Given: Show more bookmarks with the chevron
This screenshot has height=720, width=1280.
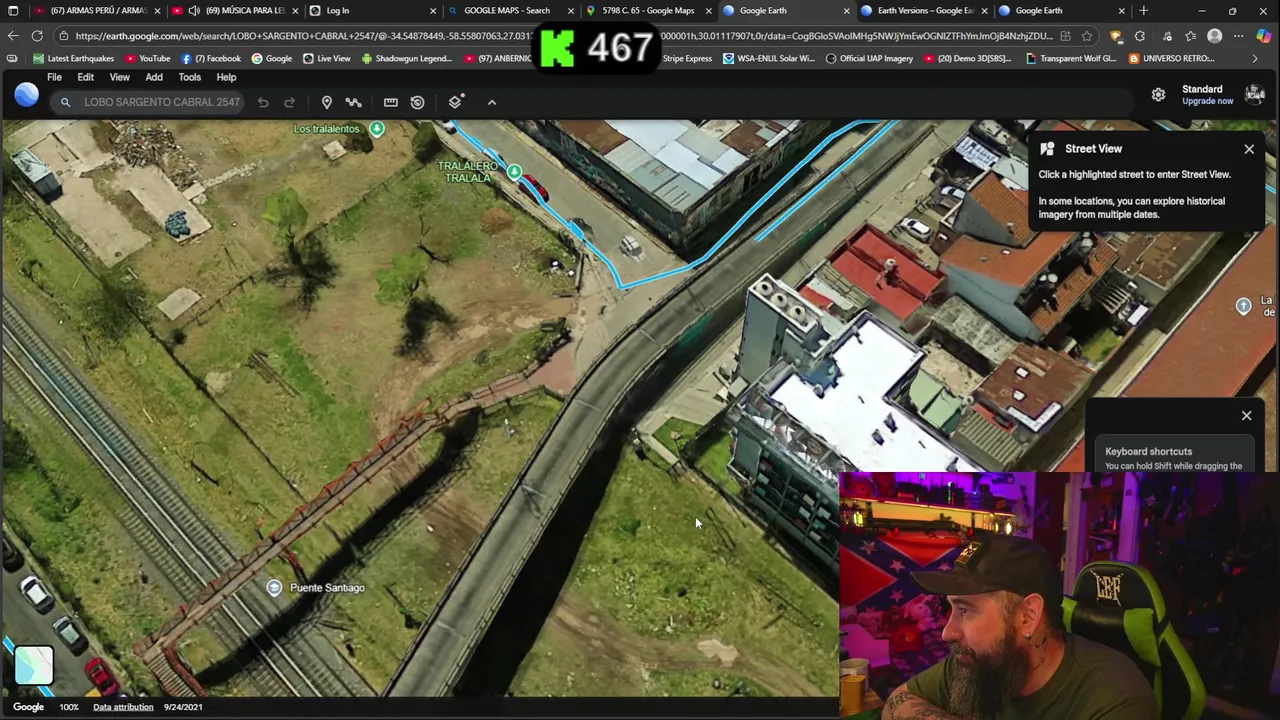Looking at the screenshot, I should click(x=1255, y=58).
